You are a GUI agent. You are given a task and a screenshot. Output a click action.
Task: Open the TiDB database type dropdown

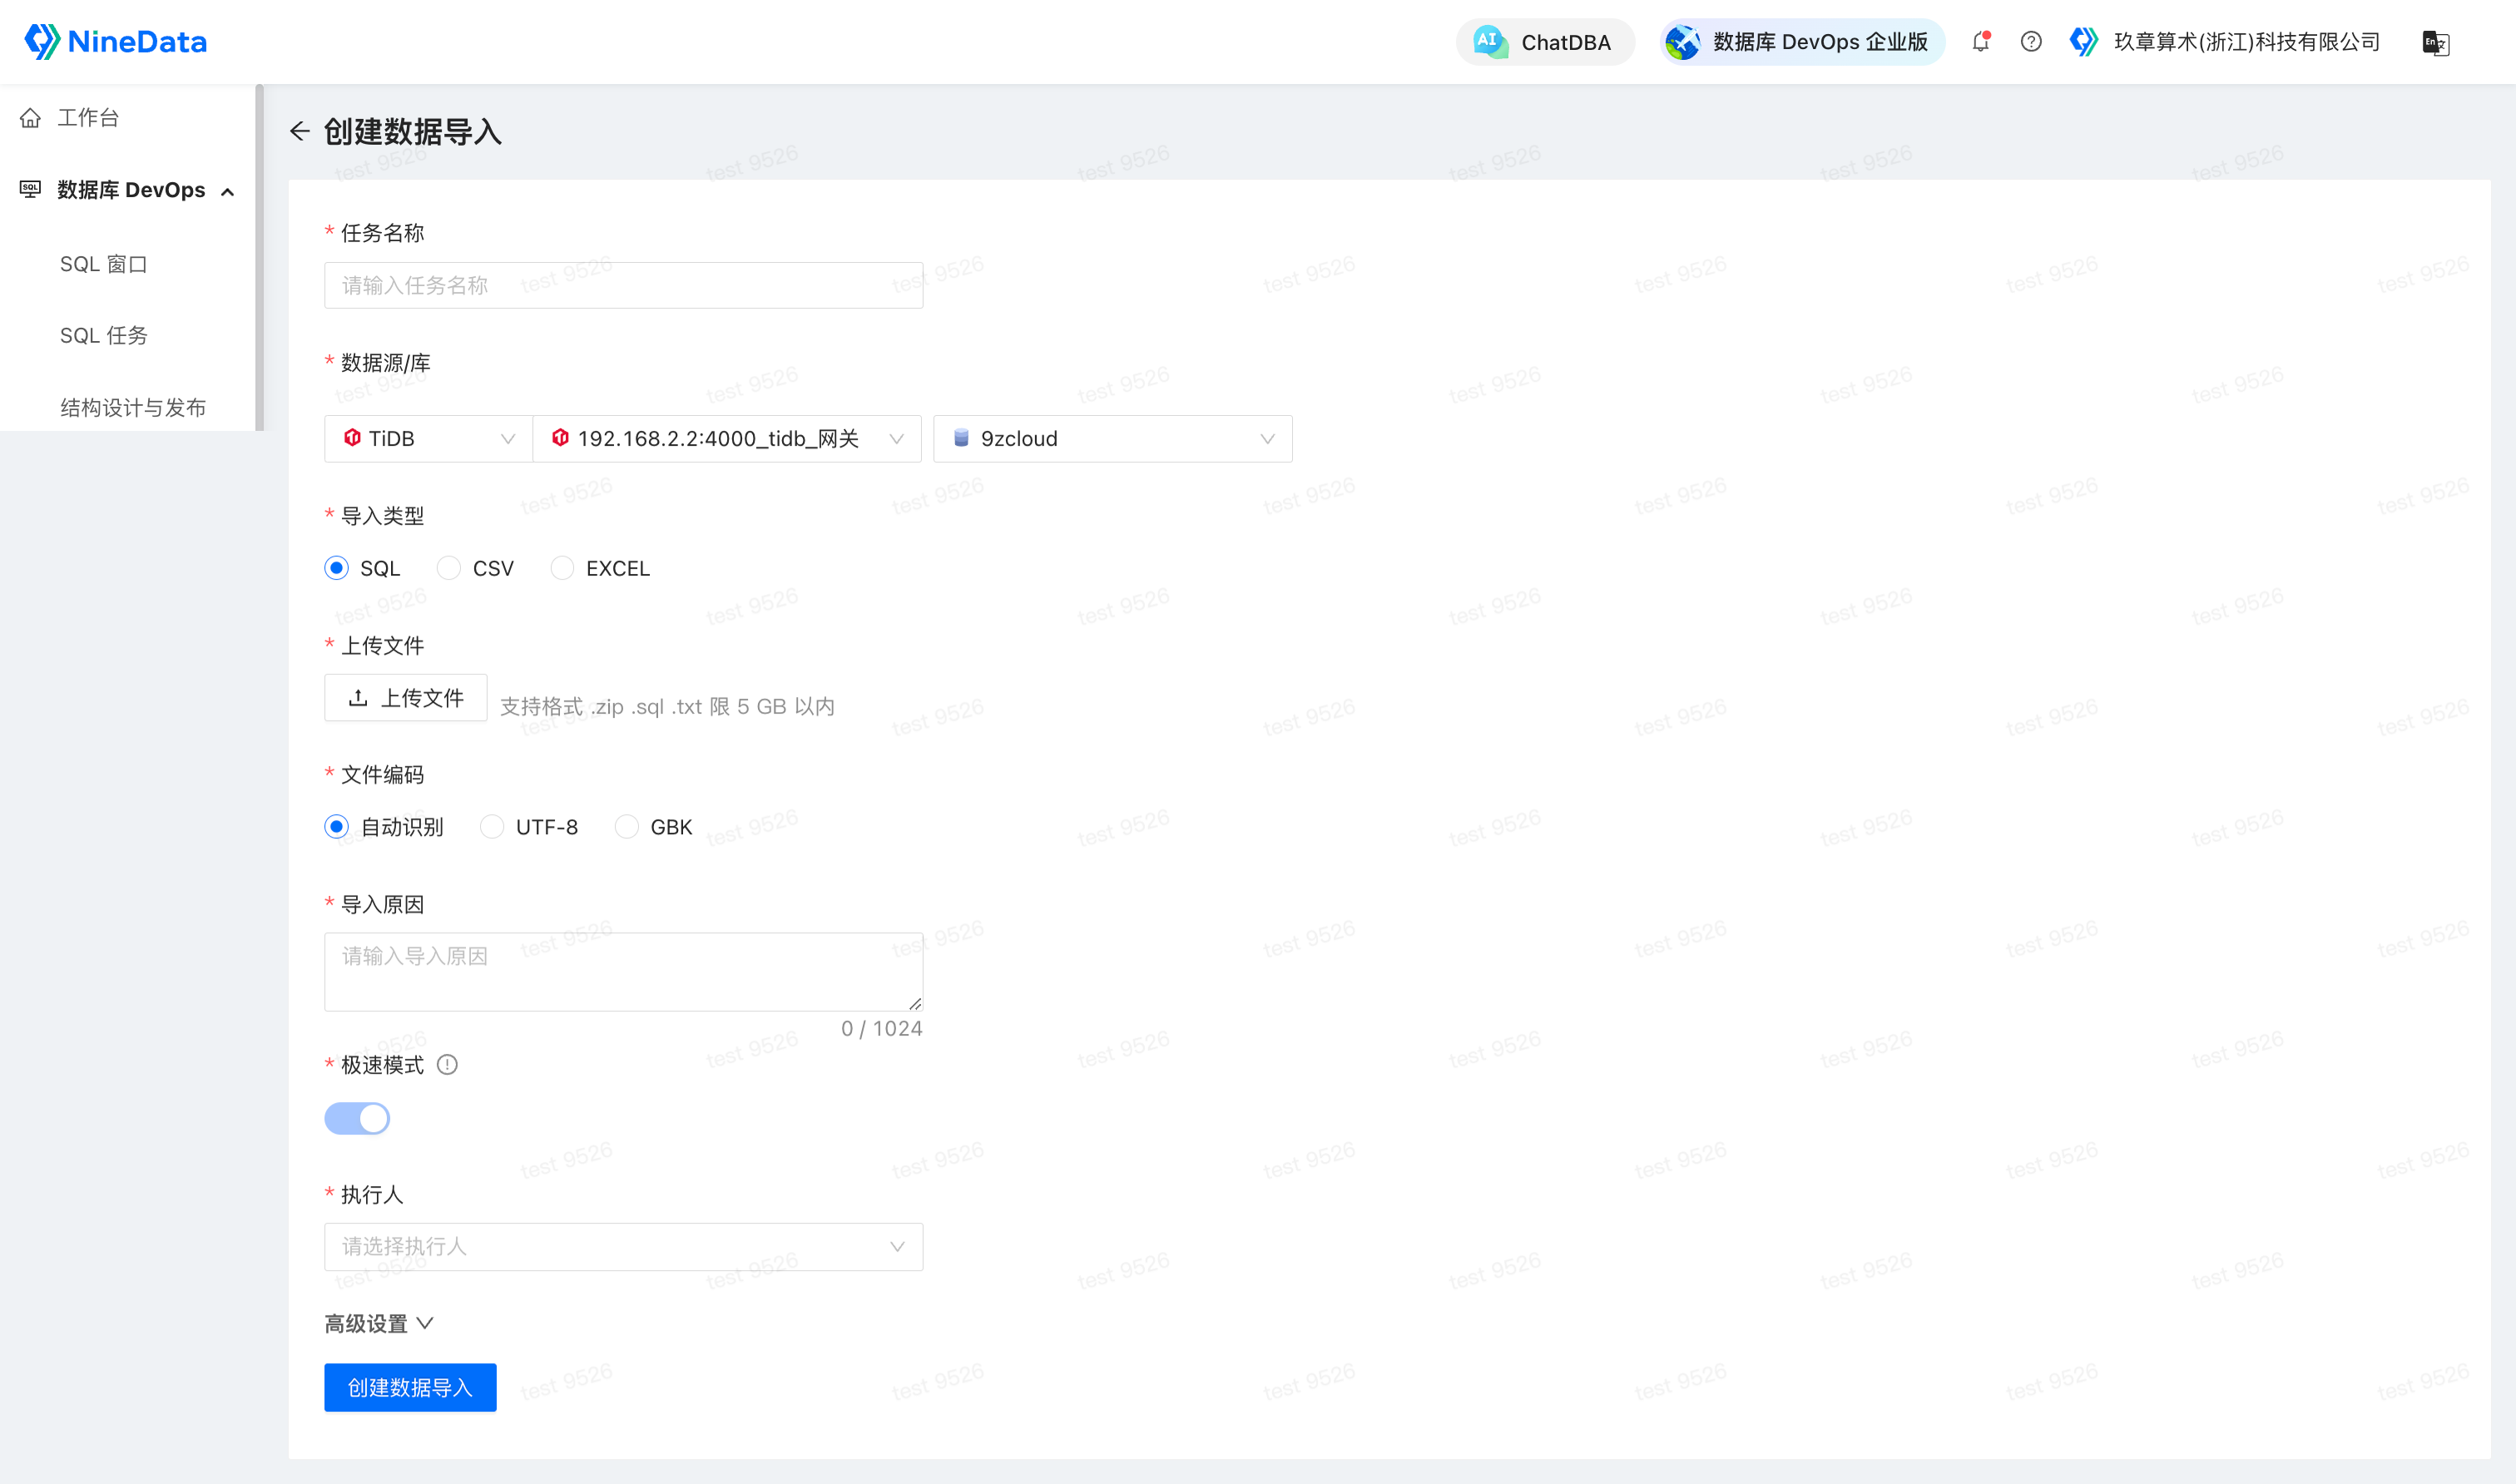pyautogui.click(x=428, y=439)
